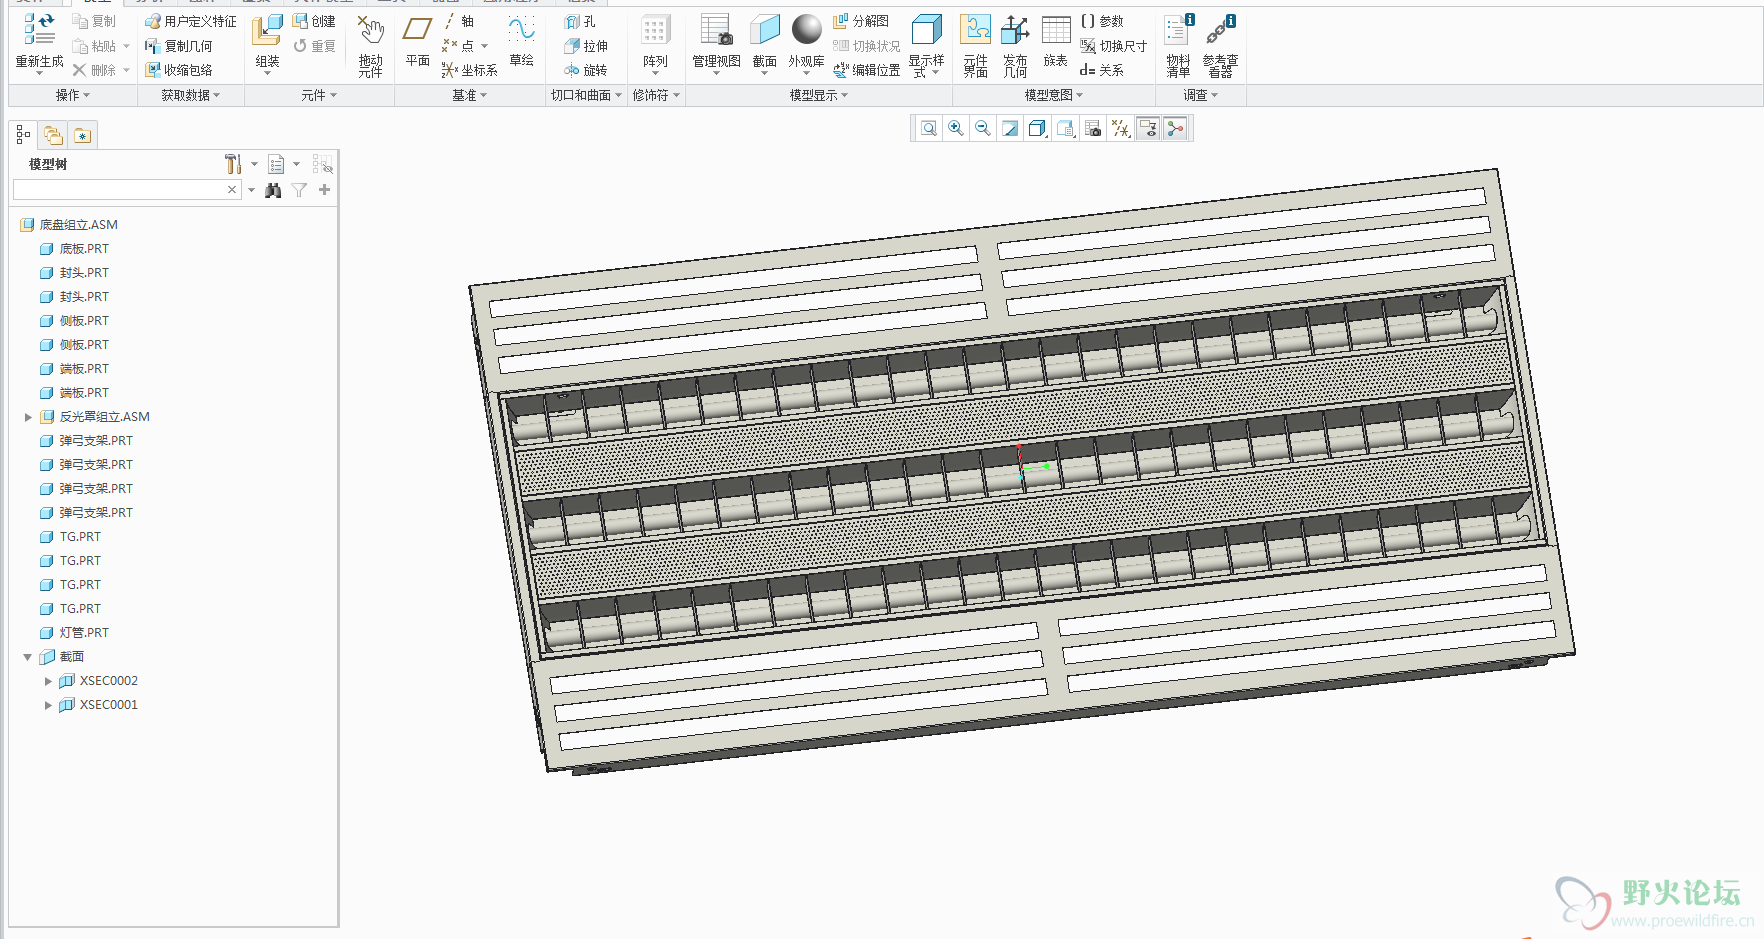Switch to Model Tree tab

point(23,135)
